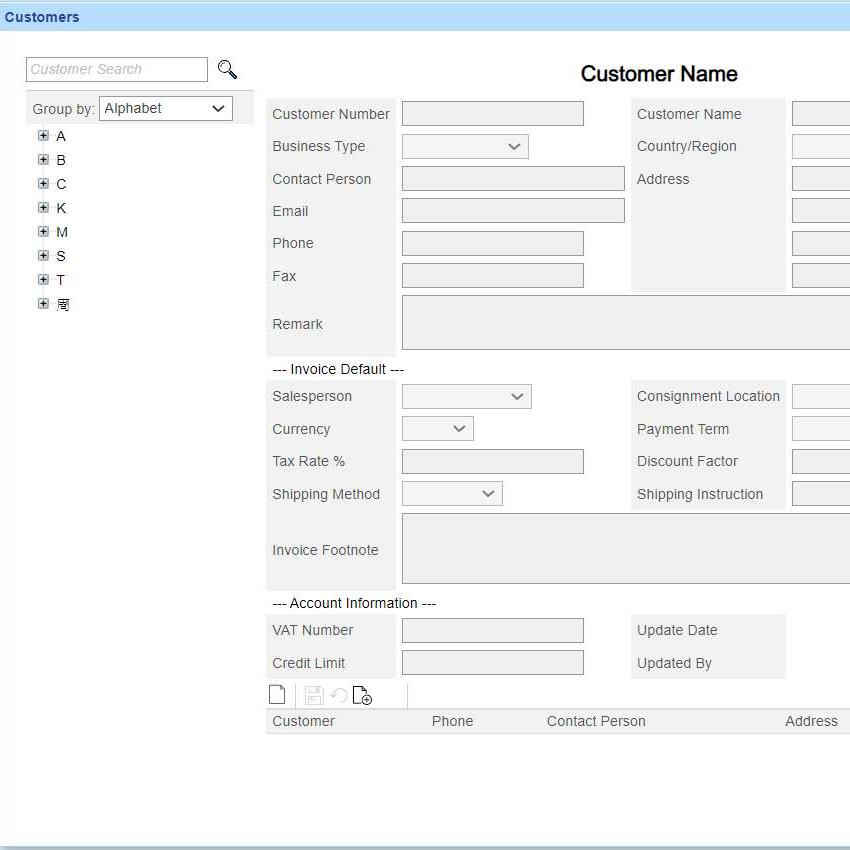850x850 pixels.
Task: Click the Customers title in the header bar
Action: tap(42, 17)
